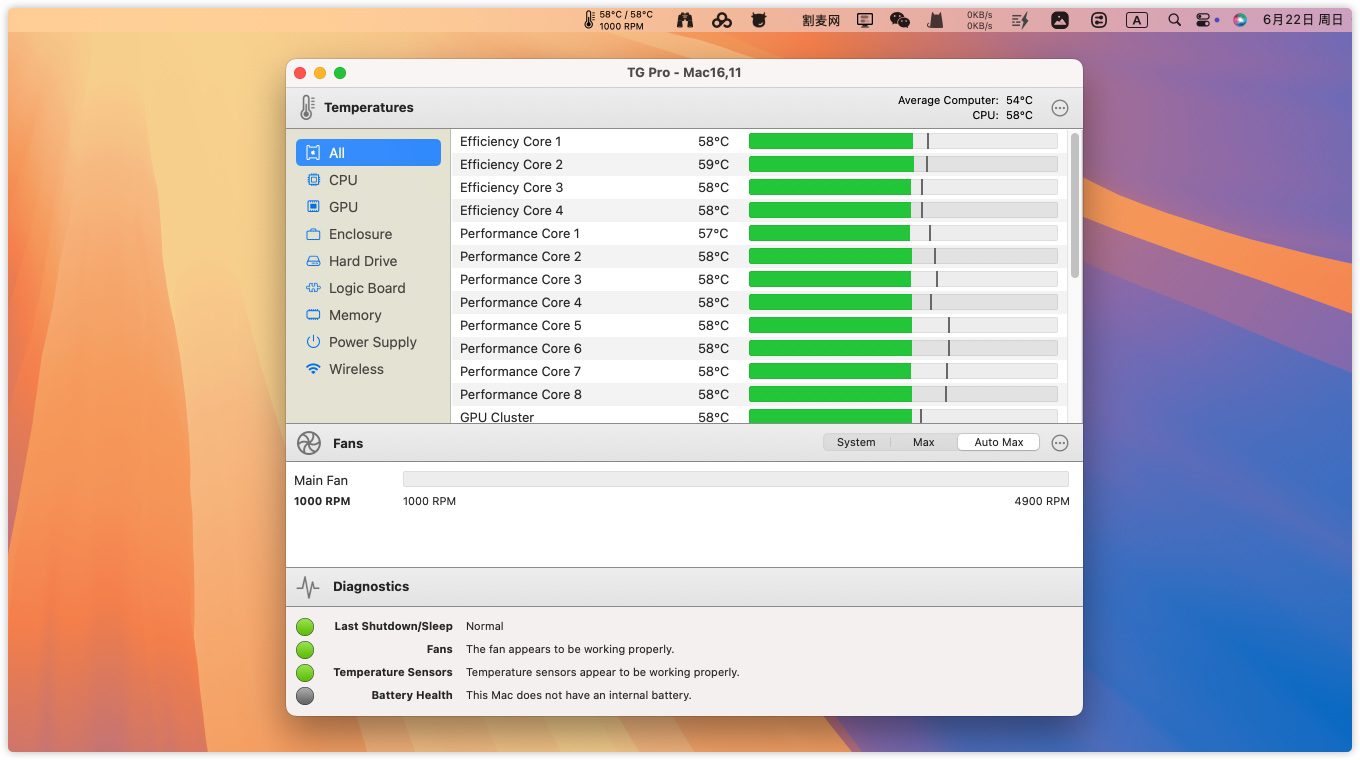Click the lightning list menu bar icon
This screenshot has width=1360, height=760.
pyautogui.click(x=1020, y=20)
